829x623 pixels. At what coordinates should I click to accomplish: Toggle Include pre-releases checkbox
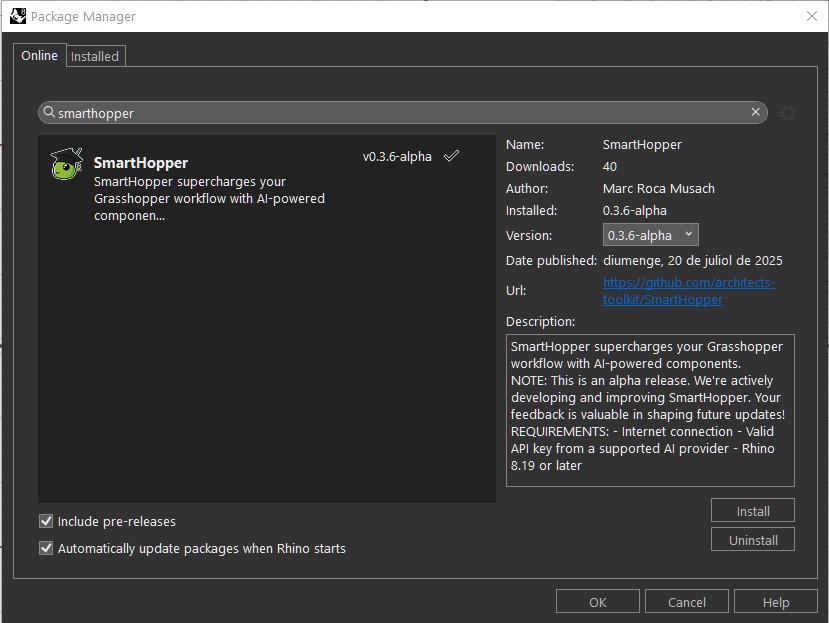pyautogui.click(x=46, y=521)
